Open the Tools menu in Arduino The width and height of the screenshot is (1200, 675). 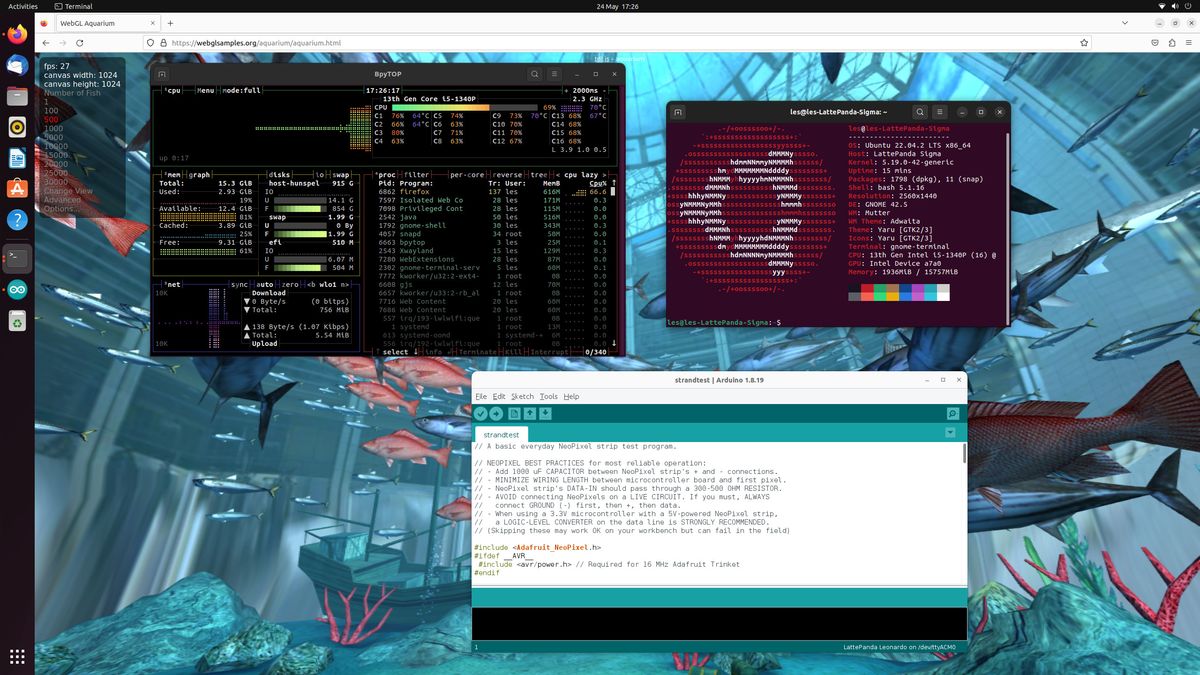549,396
